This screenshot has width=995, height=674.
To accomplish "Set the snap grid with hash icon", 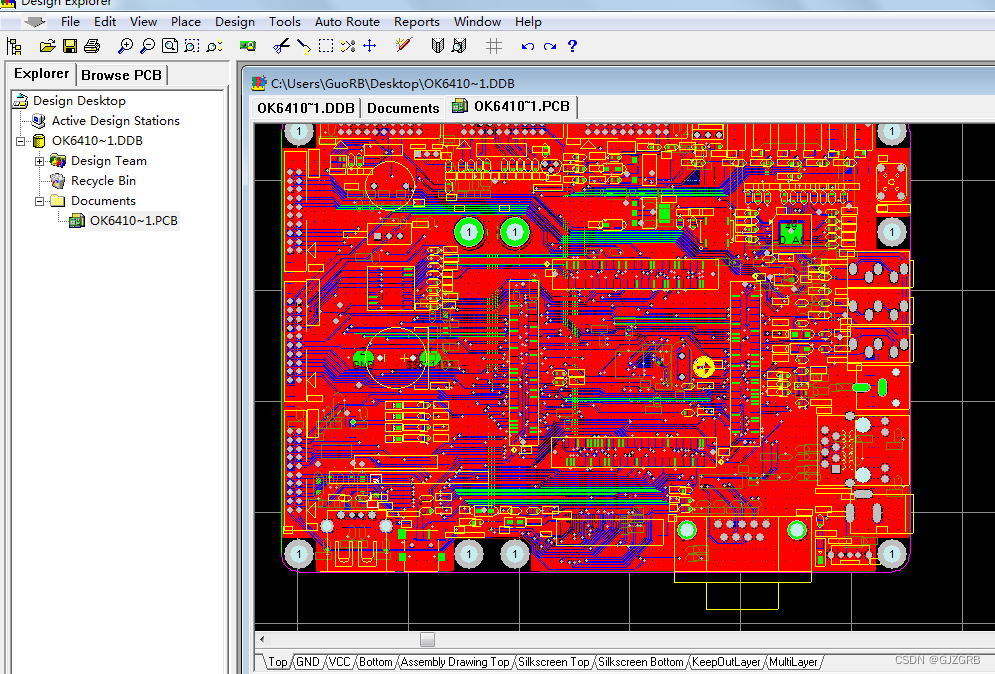I will 494,46.
